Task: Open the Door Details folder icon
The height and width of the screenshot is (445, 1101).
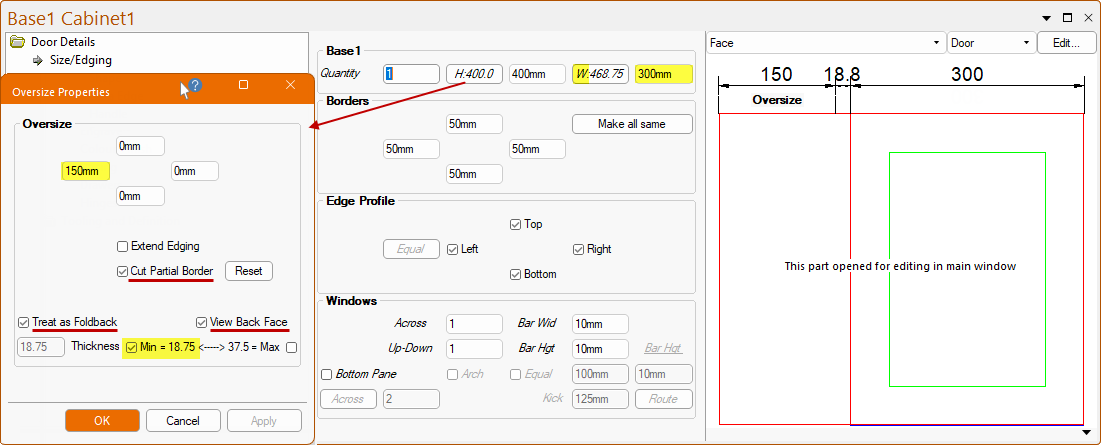Action: point(18,42)
